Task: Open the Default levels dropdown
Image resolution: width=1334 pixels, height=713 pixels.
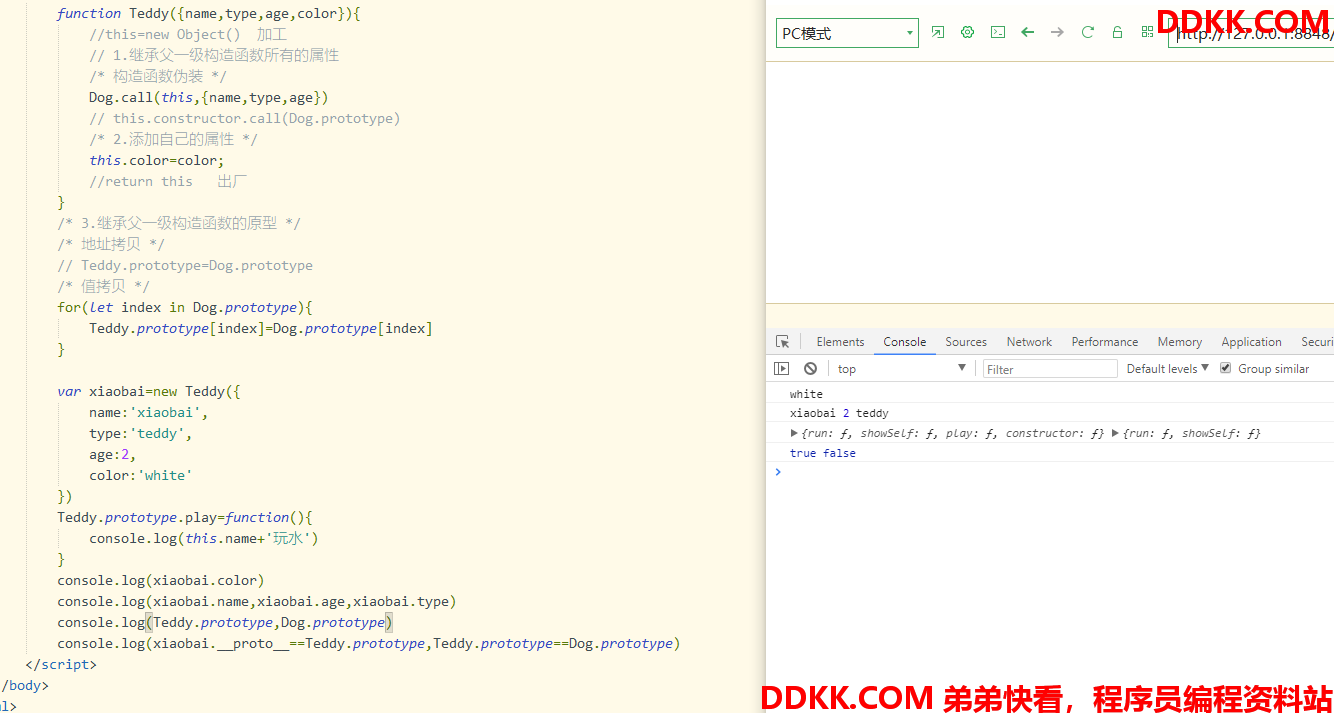Action: tap(1167, 369)
